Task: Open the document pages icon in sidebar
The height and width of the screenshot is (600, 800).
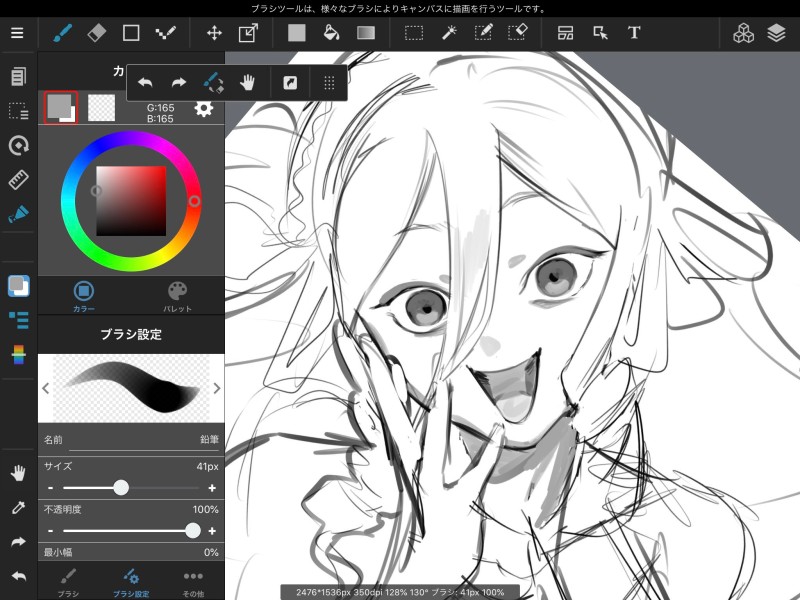Action: pos(18,77)
